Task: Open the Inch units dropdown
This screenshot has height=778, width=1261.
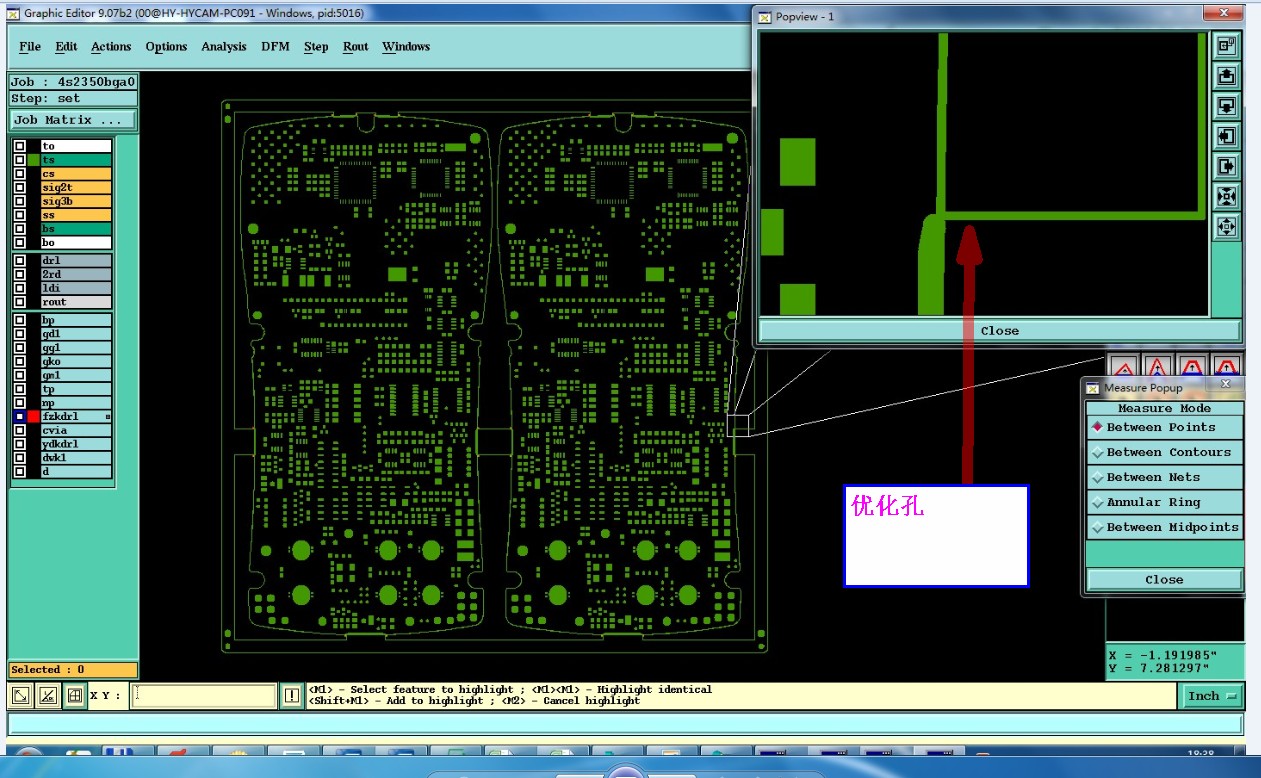Action: click(x=1213, y=696)
